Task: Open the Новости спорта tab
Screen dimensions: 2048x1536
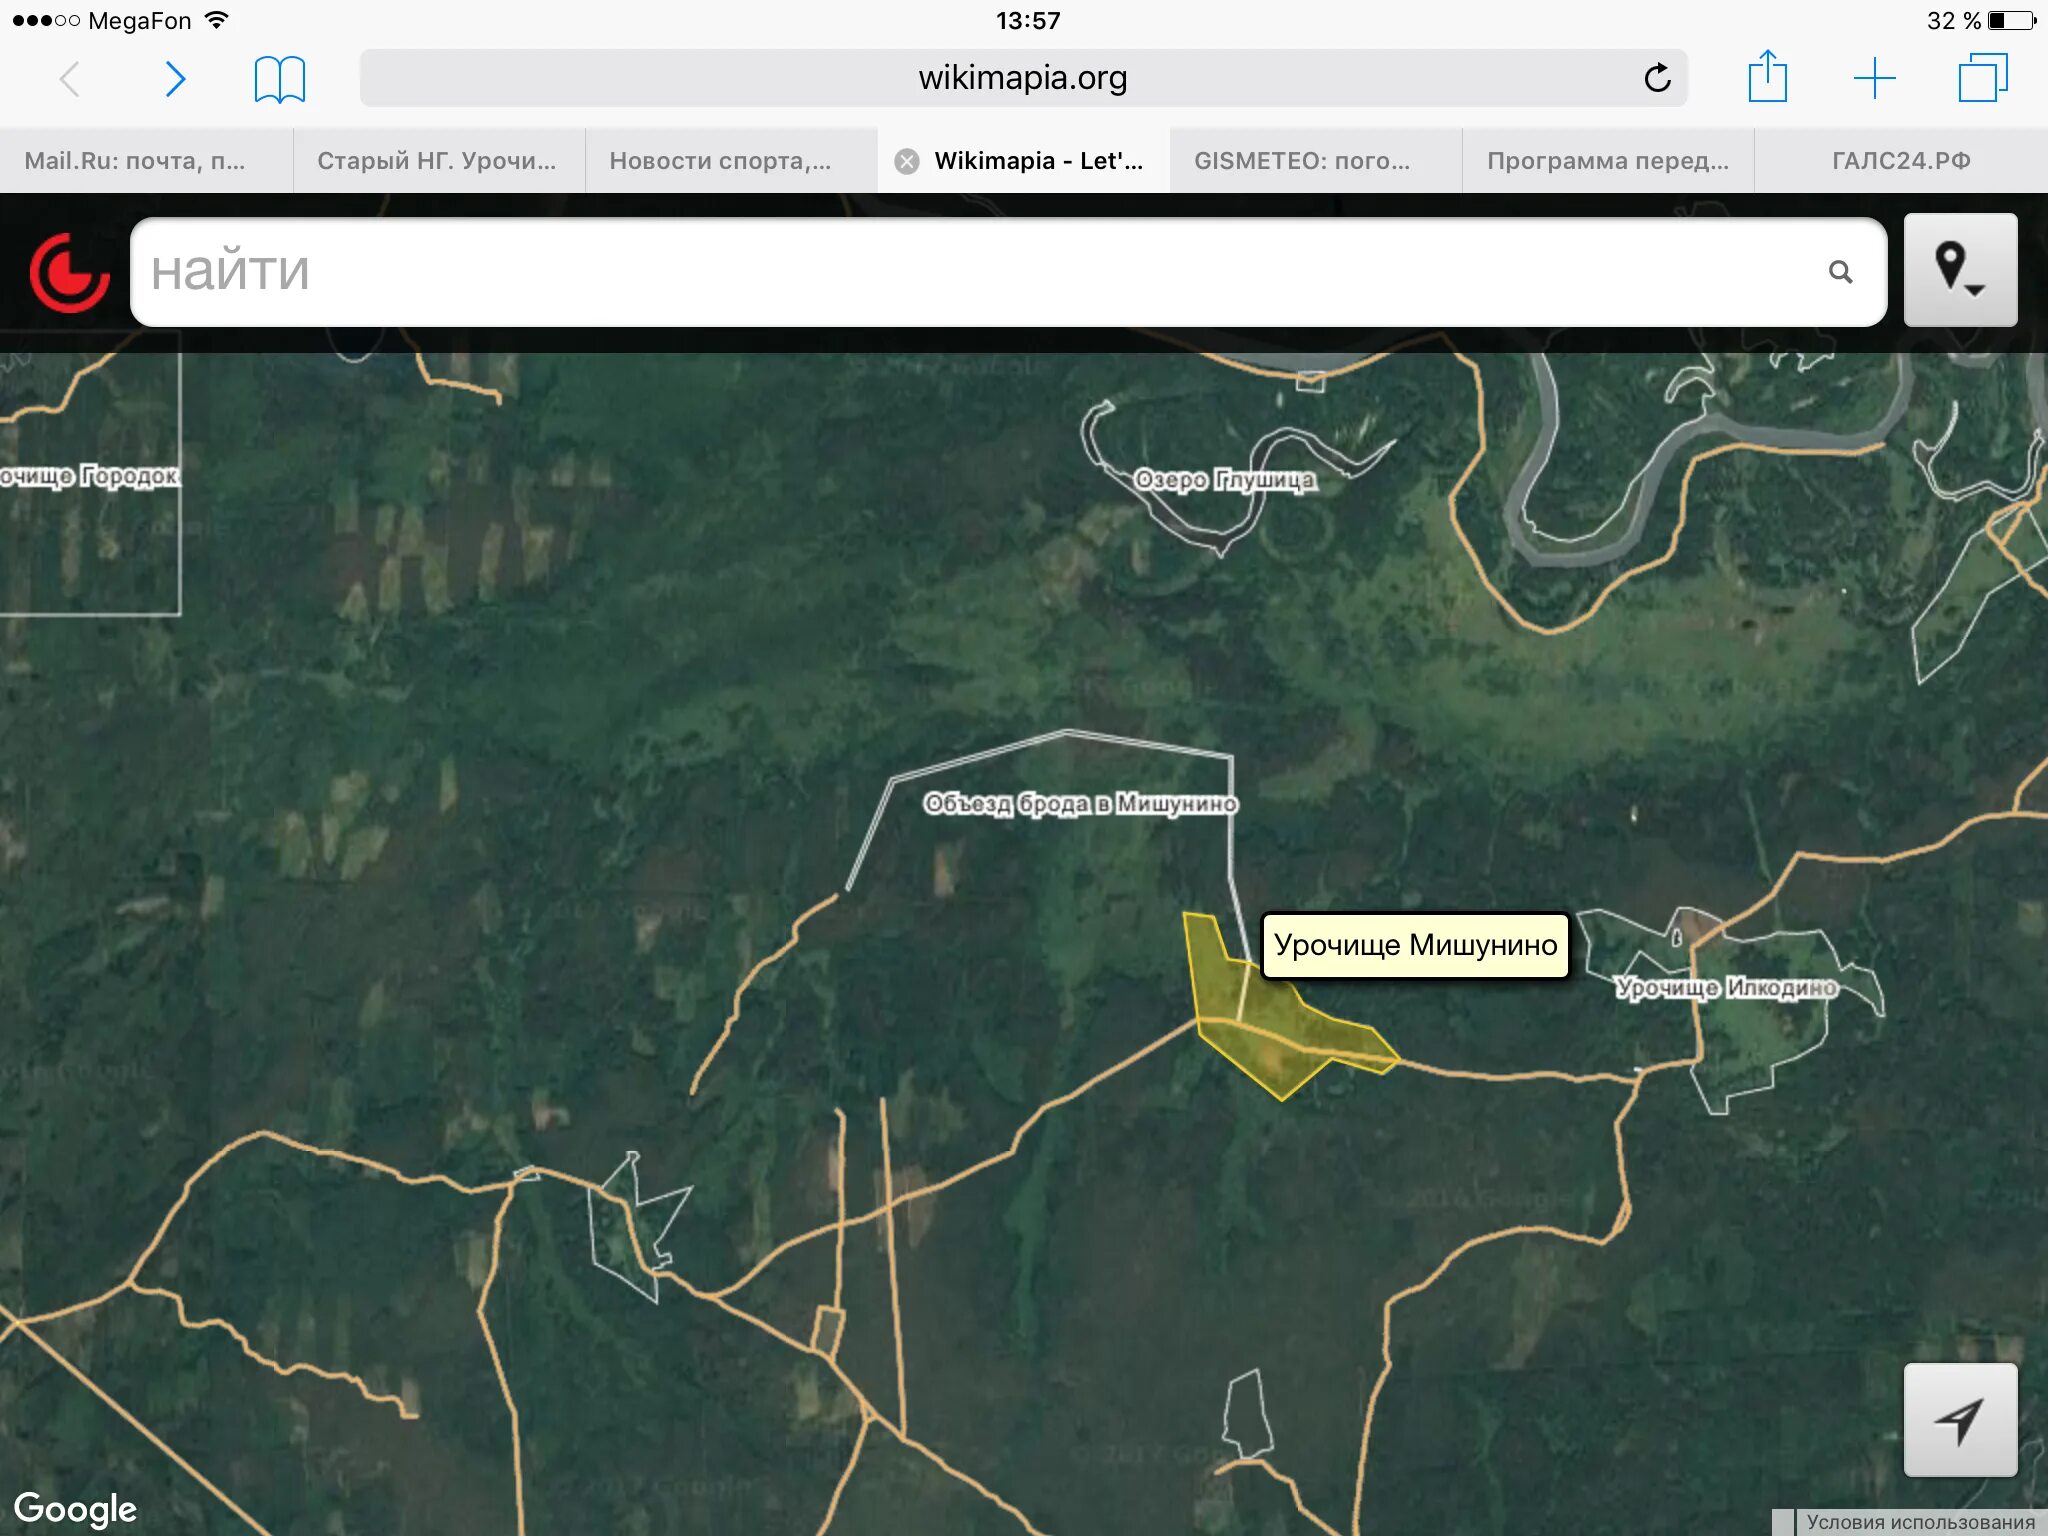Action: [x=720, y=161]
